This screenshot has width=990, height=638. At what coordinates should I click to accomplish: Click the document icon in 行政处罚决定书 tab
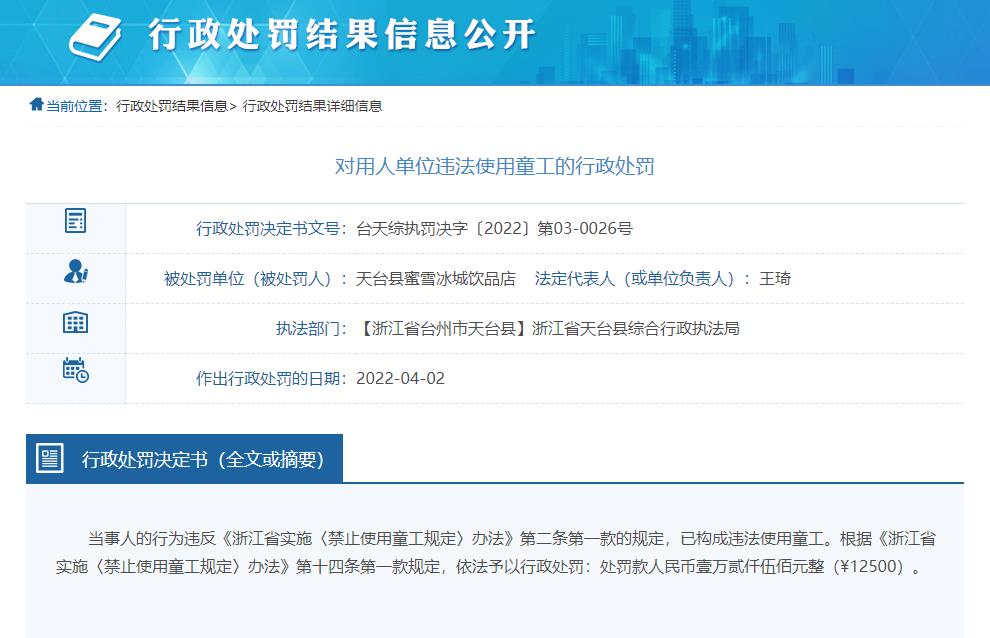click(50, 458)
